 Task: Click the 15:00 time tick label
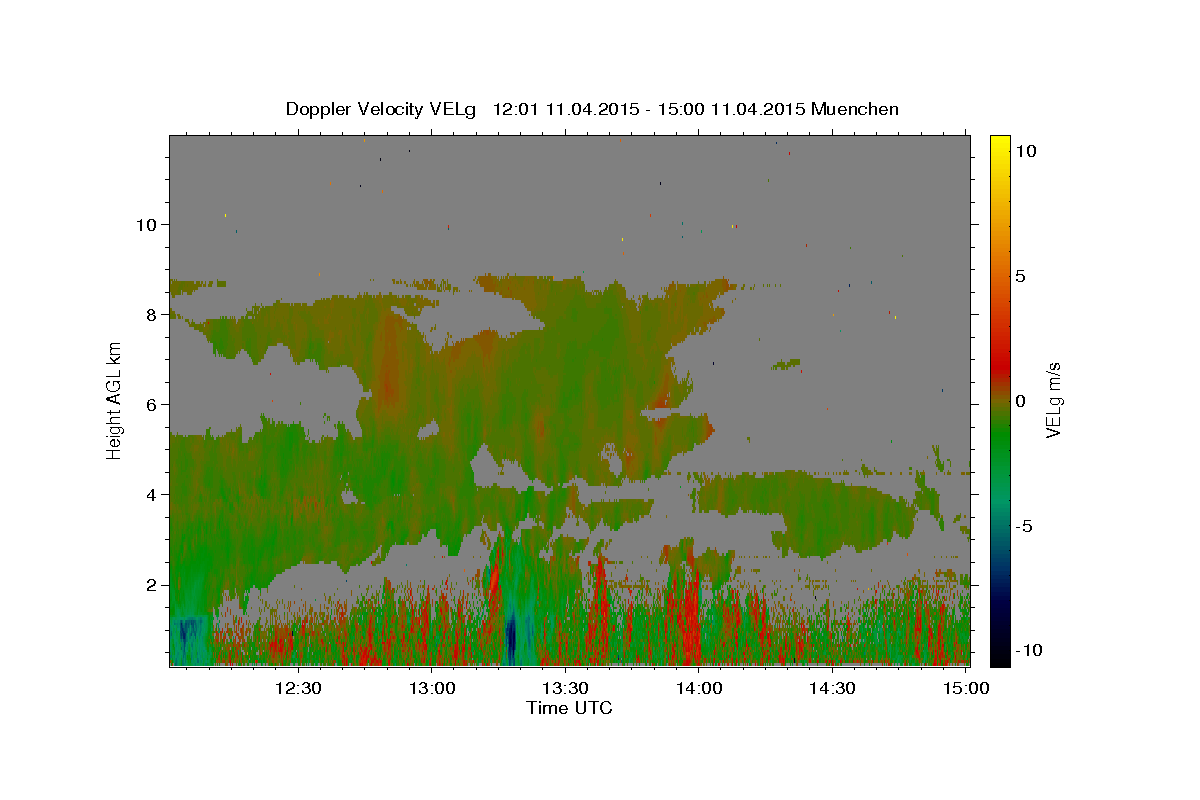965,688
